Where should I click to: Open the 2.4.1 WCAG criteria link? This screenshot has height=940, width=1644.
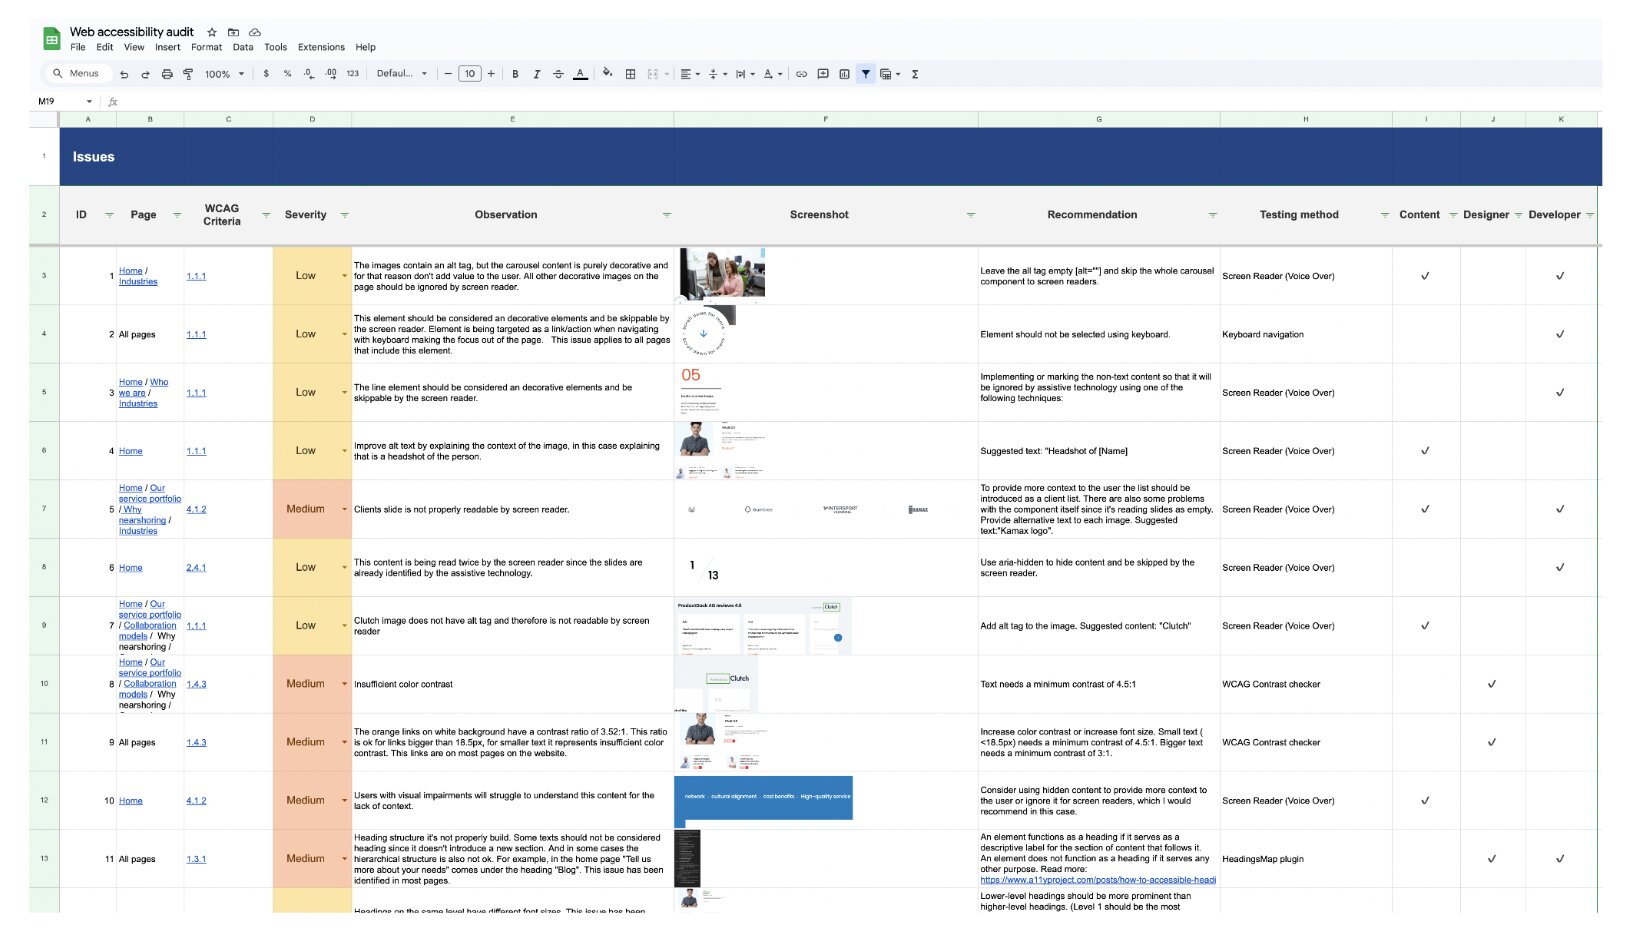196,568
